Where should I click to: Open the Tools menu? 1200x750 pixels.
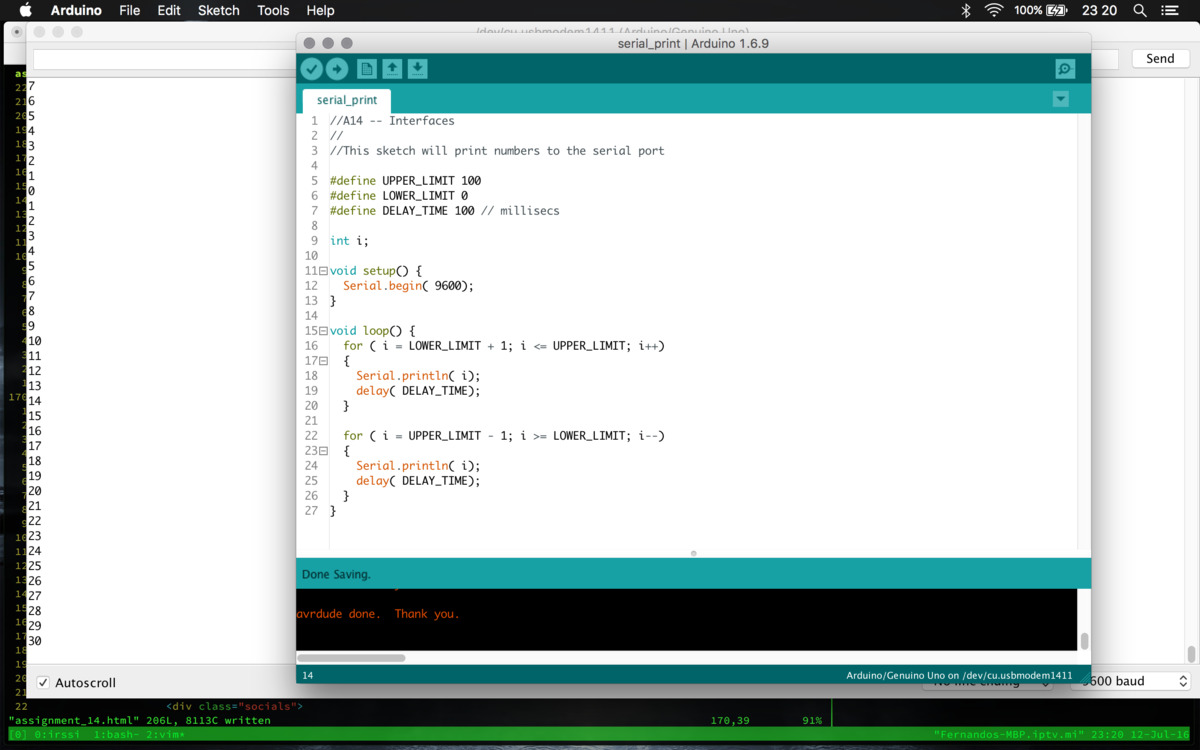273,10
